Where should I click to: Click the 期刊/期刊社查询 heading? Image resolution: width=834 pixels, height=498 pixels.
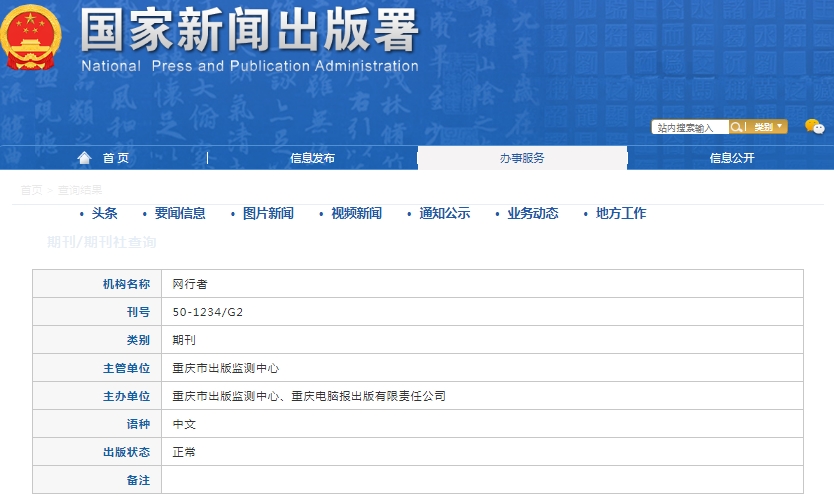[x=102, y=242]
